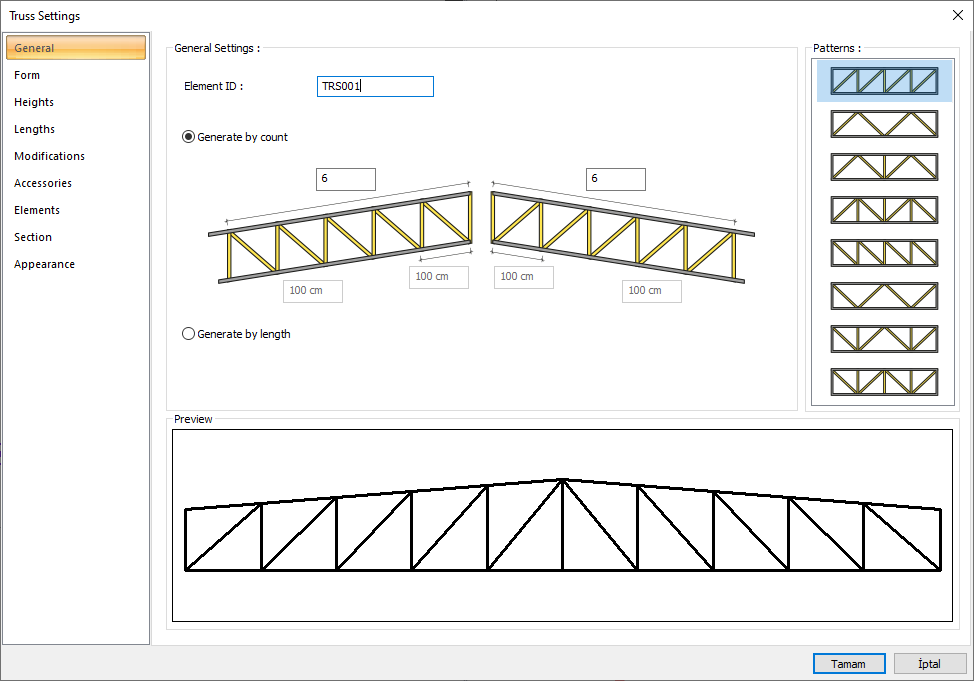Select the last truss pattern thumbnail
Image resolution: width=974 pixels, height=681 pixels.
pyautogui.click(x=884, y=381)
